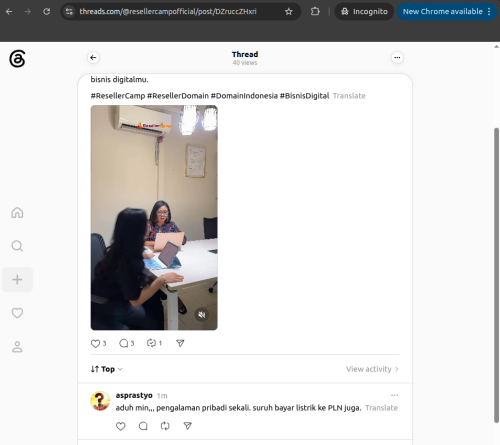Open the #ResellerCamp hashtag
Screen dimensions: 500x445
(x=118, y=96)
